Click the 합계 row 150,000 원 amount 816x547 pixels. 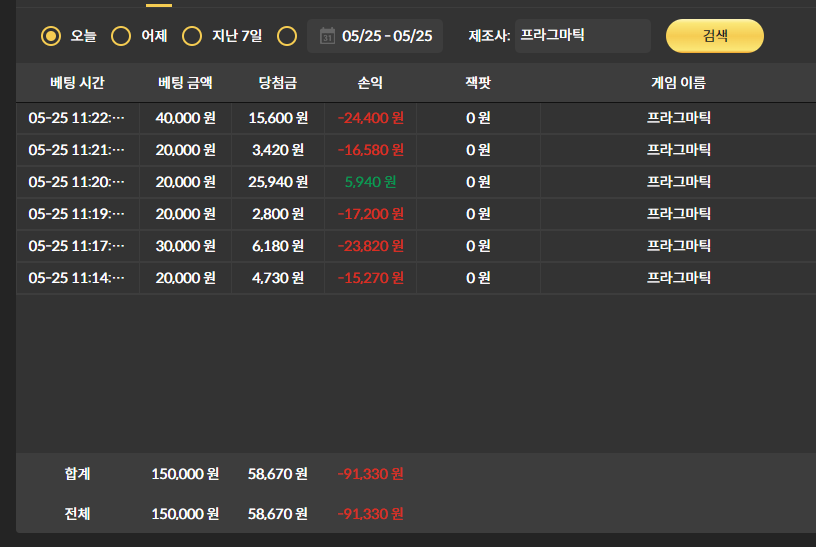pos(185,474)
